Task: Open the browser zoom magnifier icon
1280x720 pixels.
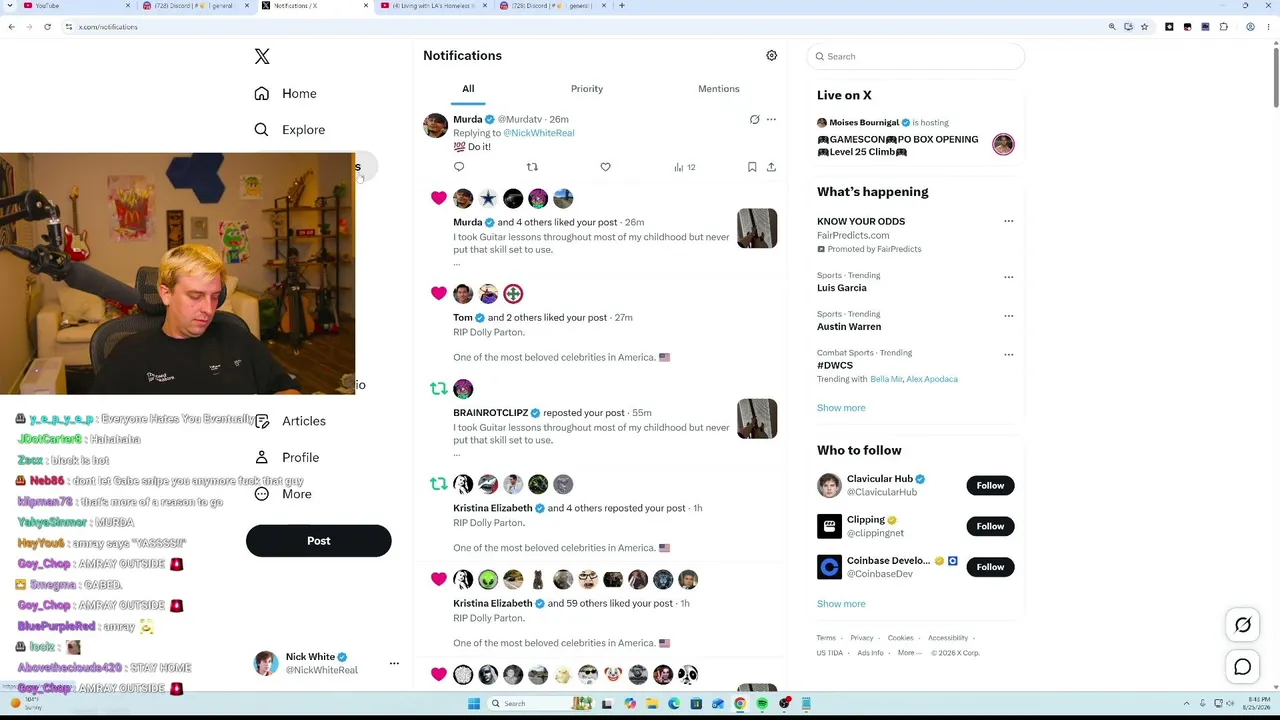Action: pos(1112,27)
